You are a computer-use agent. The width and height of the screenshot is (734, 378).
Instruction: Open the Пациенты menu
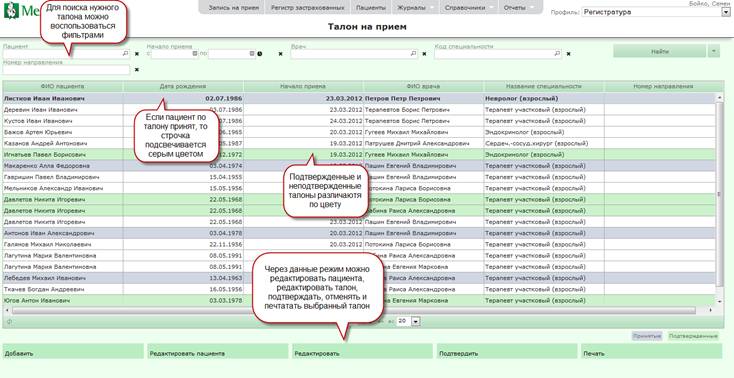click(x=371, y=8)
